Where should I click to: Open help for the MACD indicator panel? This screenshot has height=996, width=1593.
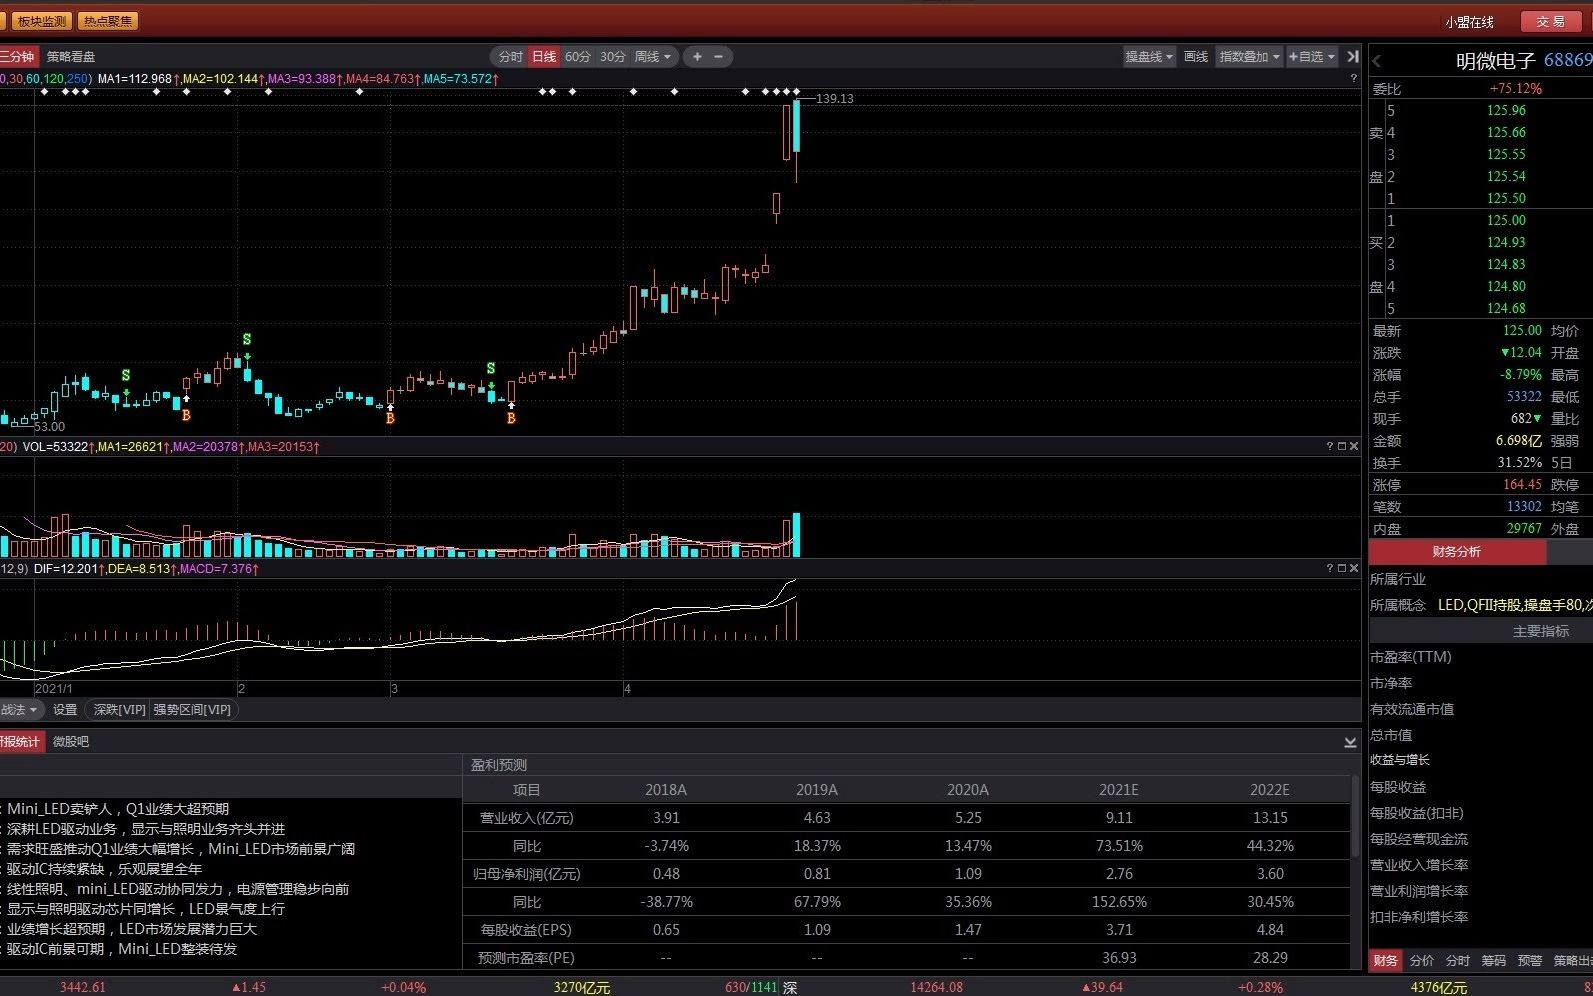coord(1330,568)
